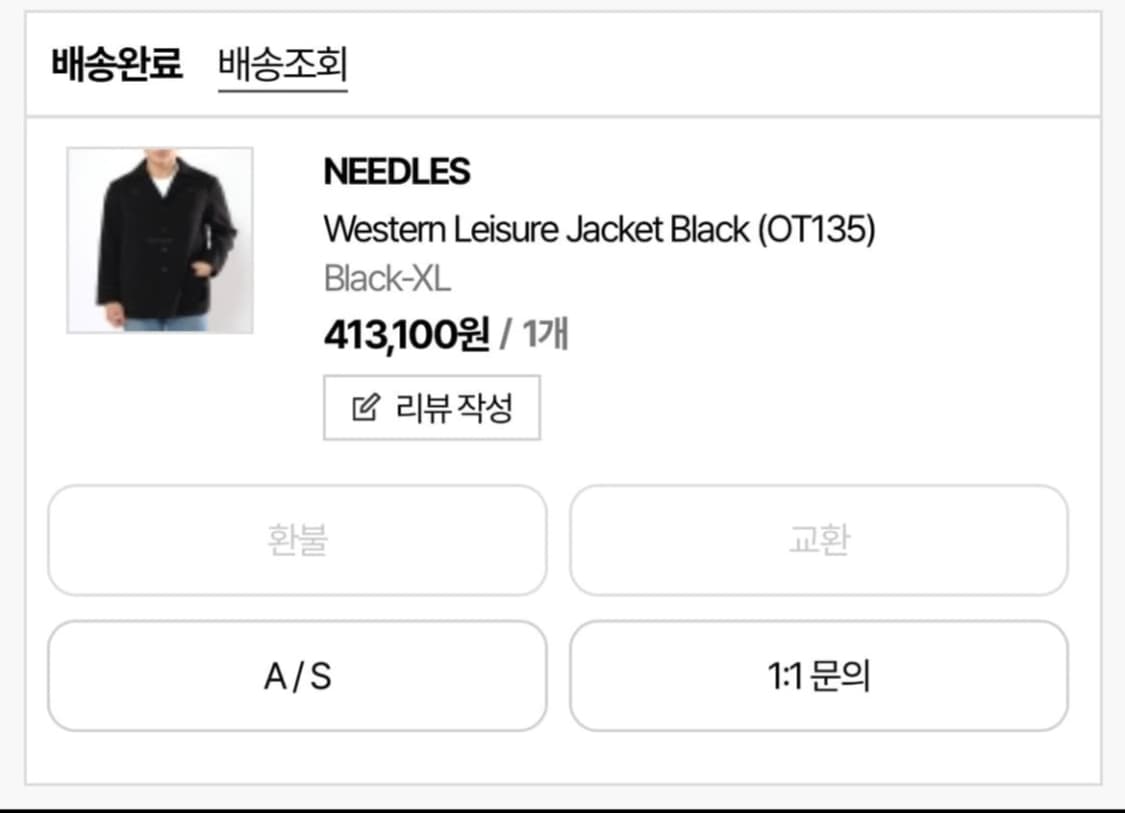Track shipment via 배송조회 link
This screenshot has width=1125, height=813.
pyautogui.click(x=282, y=64)
